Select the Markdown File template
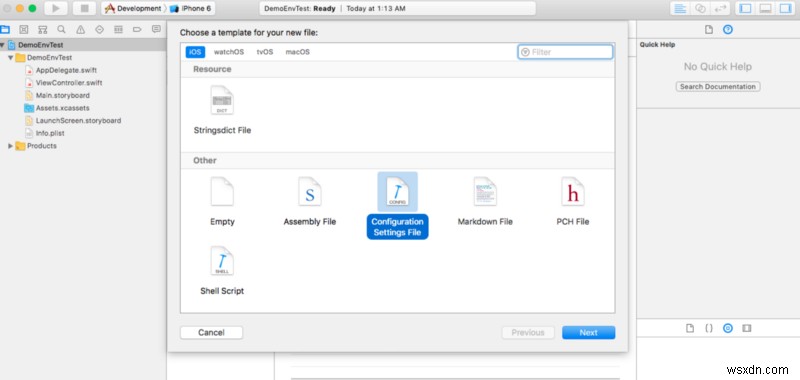 pos(485,202)
